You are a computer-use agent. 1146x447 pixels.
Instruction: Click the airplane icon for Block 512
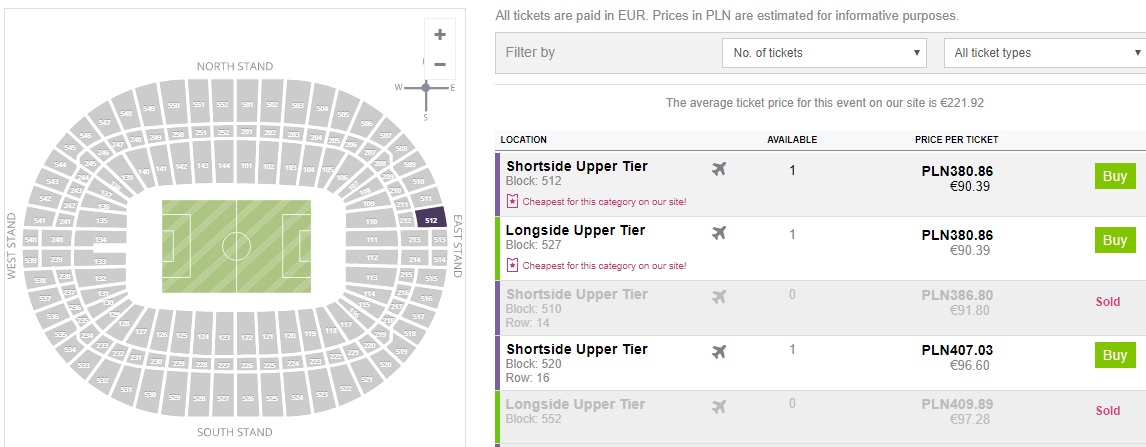click(719, 169)
